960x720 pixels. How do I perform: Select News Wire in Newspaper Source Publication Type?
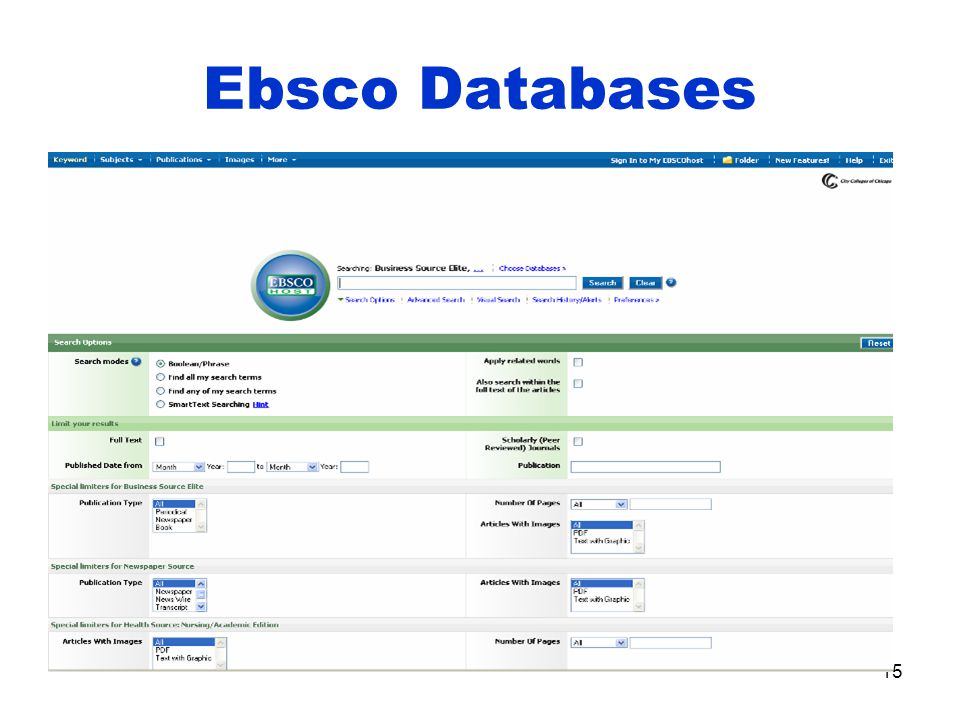point(173,599)
